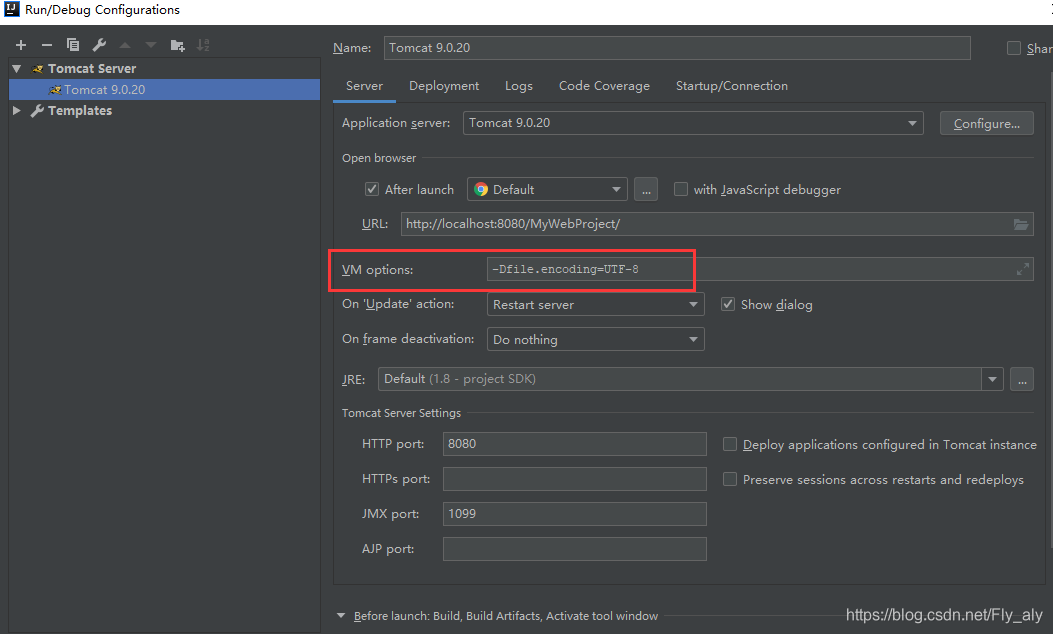This screenshot has width=1053, height=634.
Task: Add a new configuration with plus icon
Action: (21, 45)
